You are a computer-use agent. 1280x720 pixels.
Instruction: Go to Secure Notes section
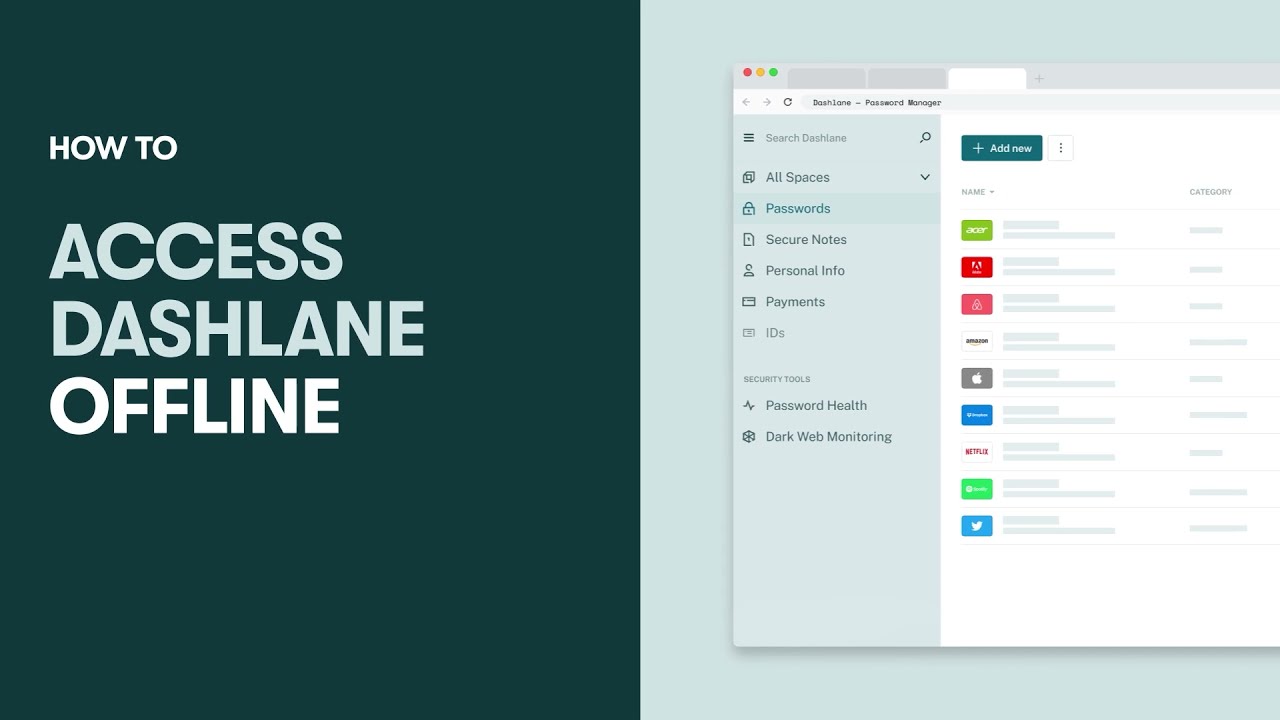(x=806, y=239)
